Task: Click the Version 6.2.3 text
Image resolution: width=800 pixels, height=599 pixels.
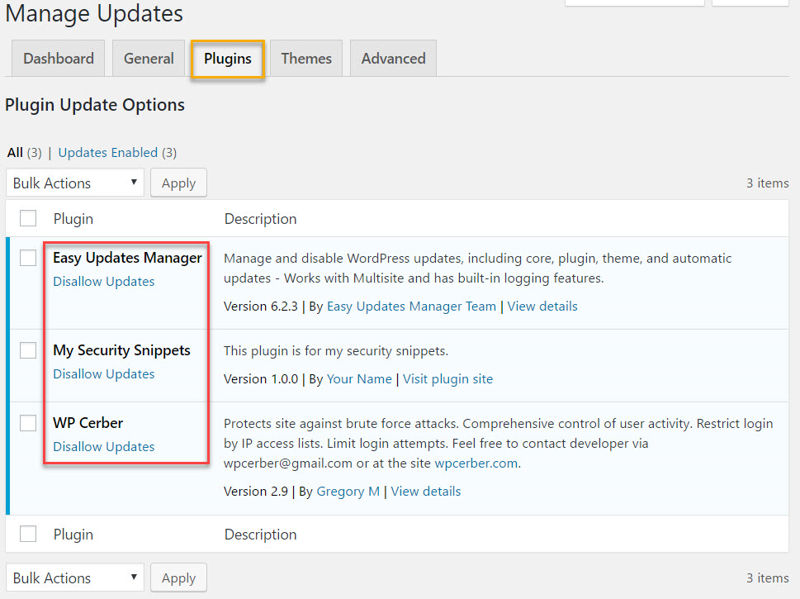Action: point(261,306)
